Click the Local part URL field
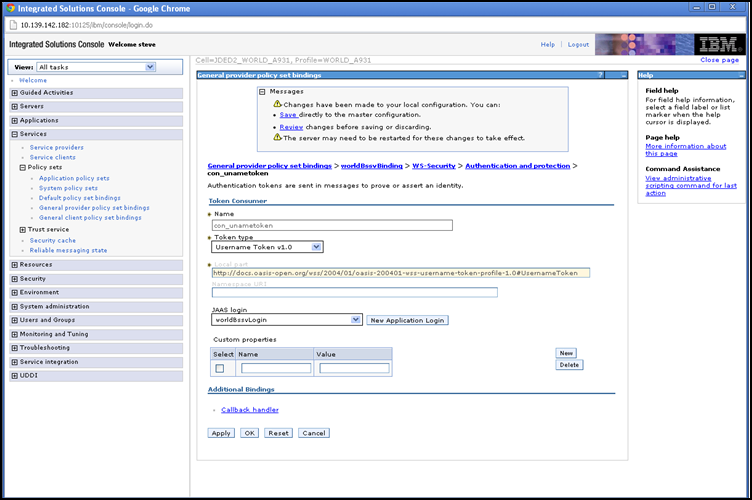This screenshot has height=500, width=752. pyautogui.click(x=401, y=273)
